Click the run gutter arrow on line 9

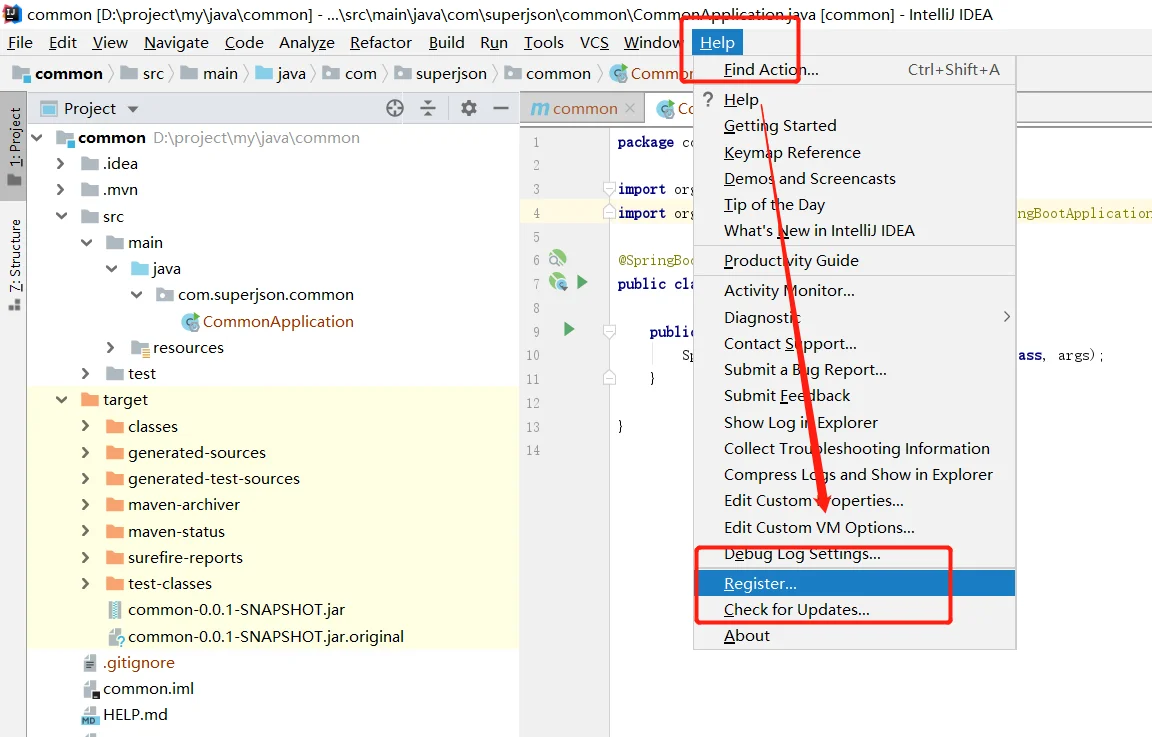(x=569, y=329)
